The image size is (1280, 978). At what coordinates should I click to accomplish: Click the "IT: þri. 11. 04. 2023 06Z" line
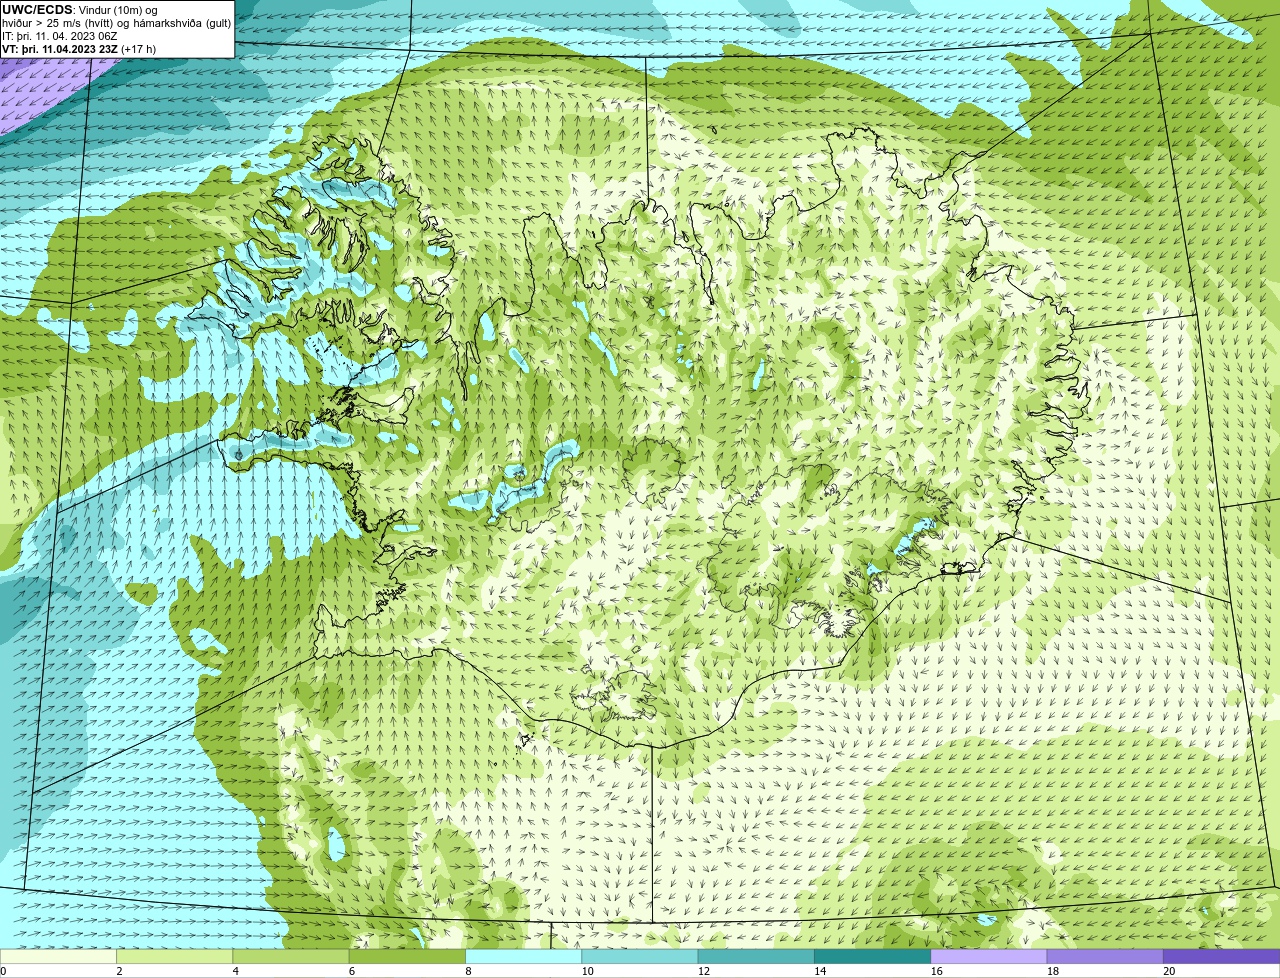click(59, 36)
